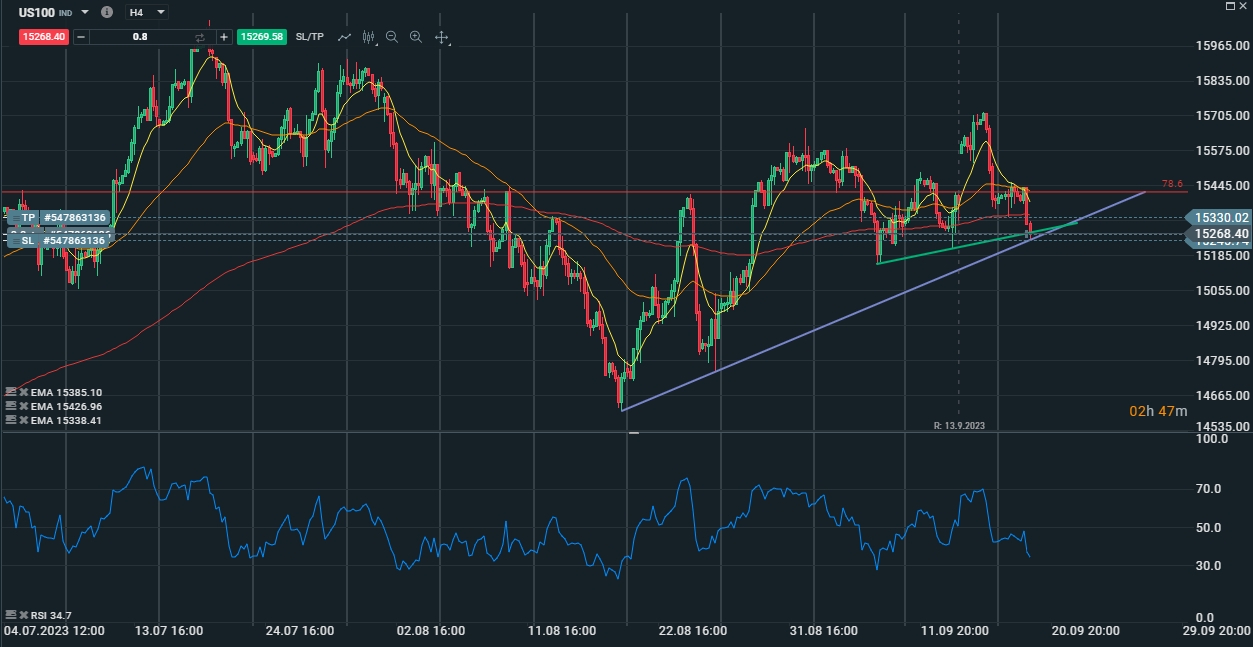The height and width of the screenshot is (647, 1253).
Task: Expand the US100 instrument dropdown
Action: (84, 12)
